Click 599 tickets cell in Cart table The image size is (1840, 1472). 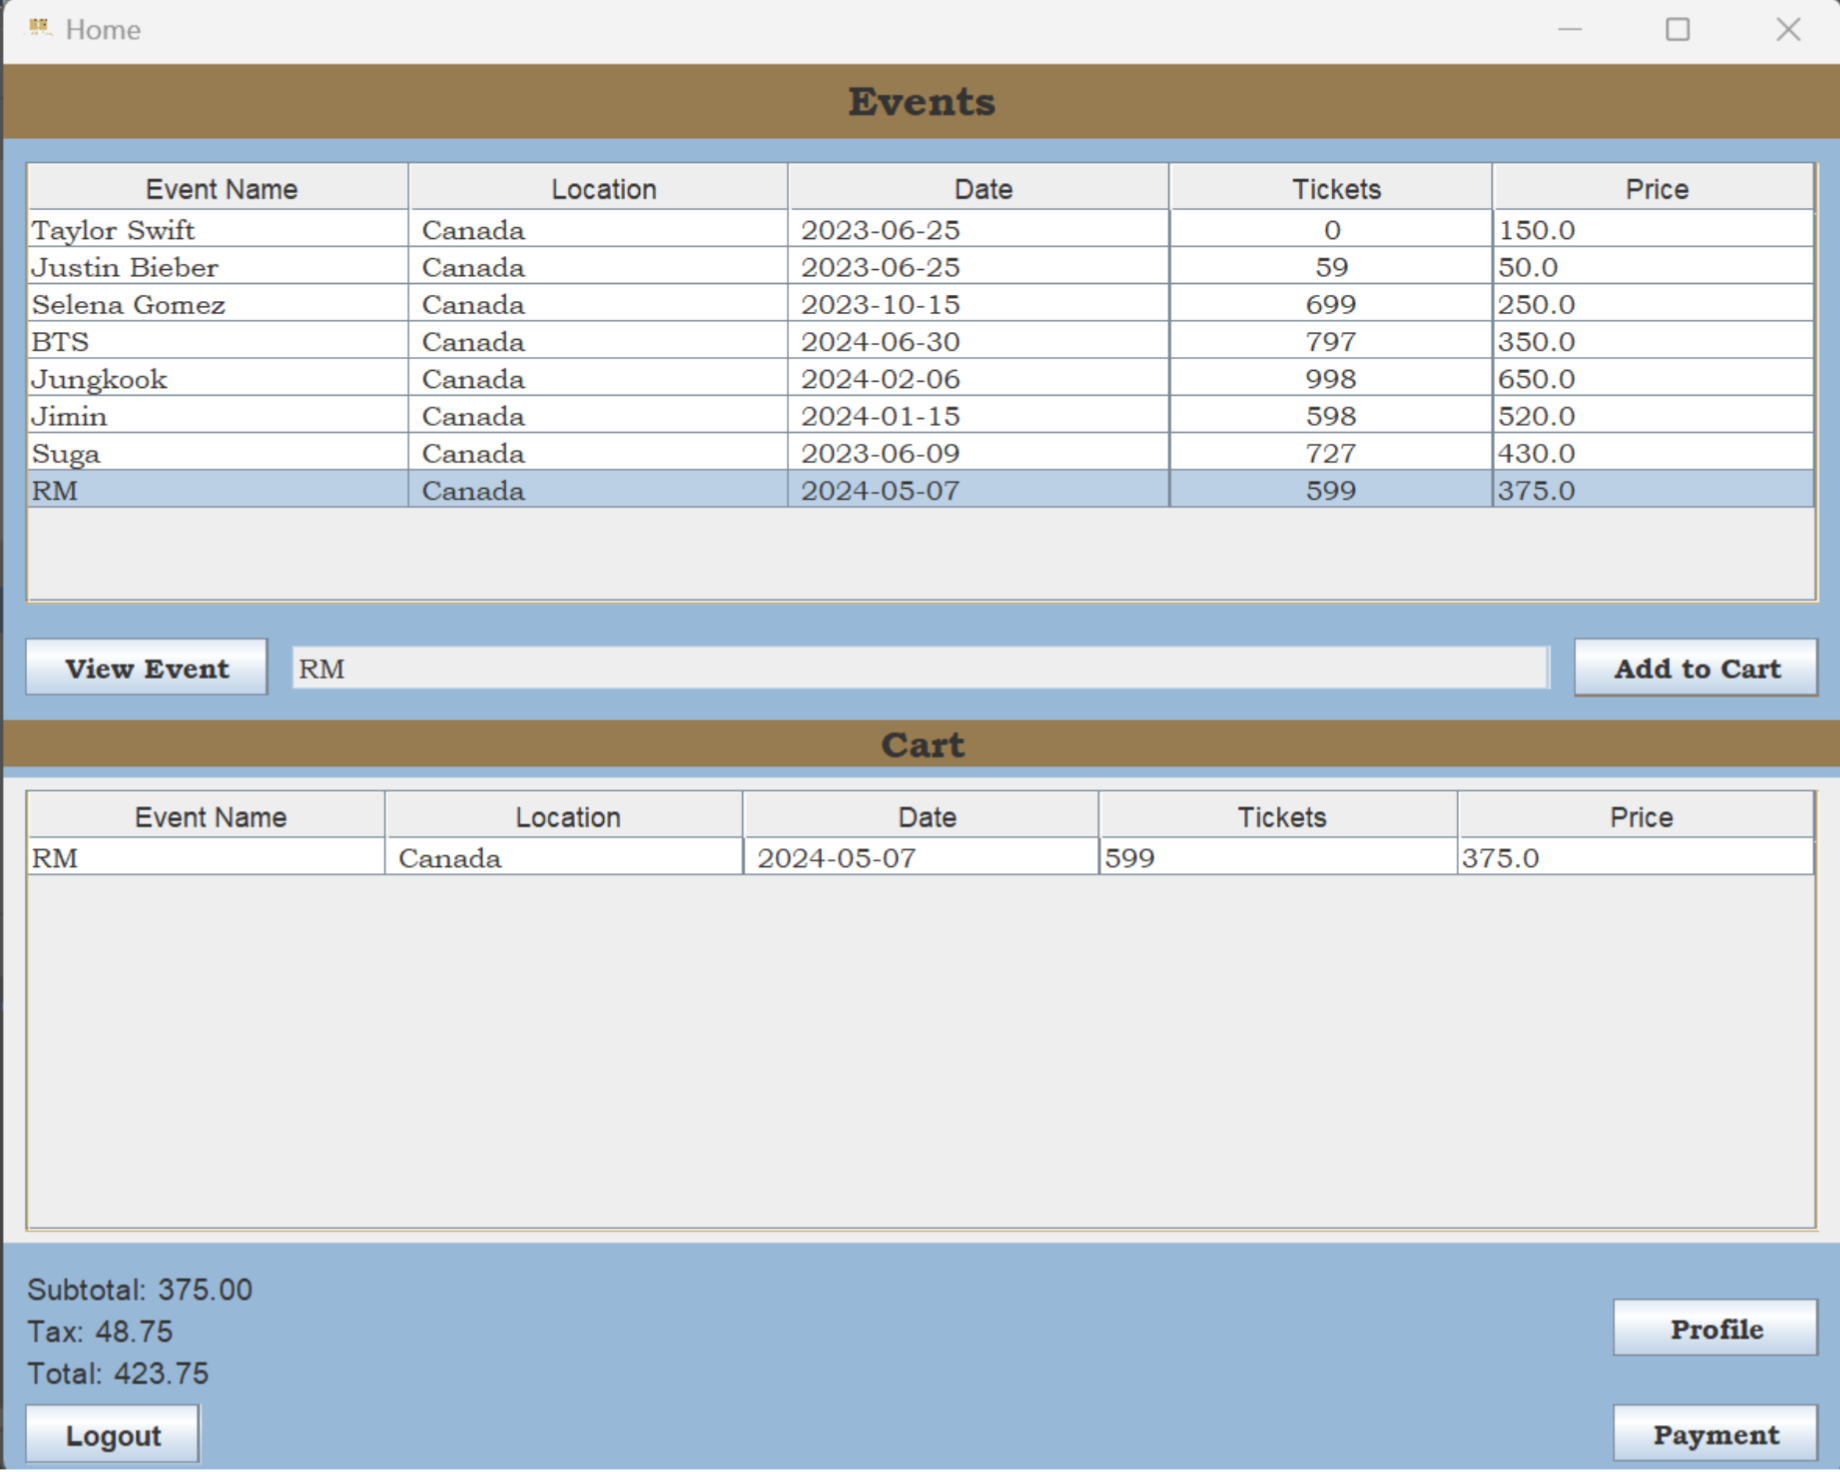[x=1279, y=857]
